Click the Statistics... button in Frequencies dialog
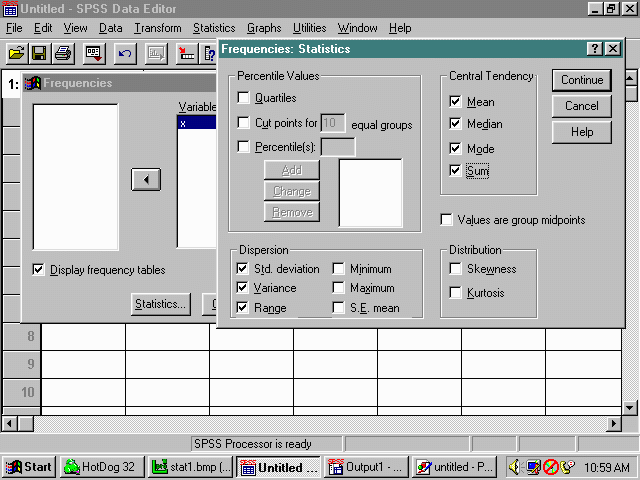 [x=160, y=304]
